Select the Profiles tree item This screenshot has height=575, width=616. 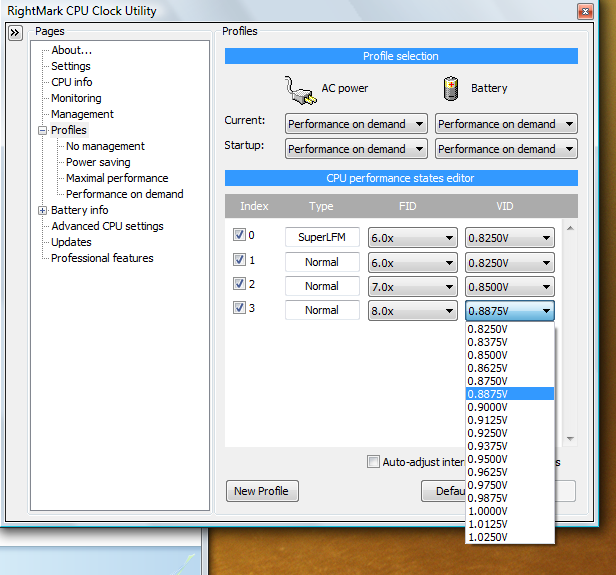69,130
